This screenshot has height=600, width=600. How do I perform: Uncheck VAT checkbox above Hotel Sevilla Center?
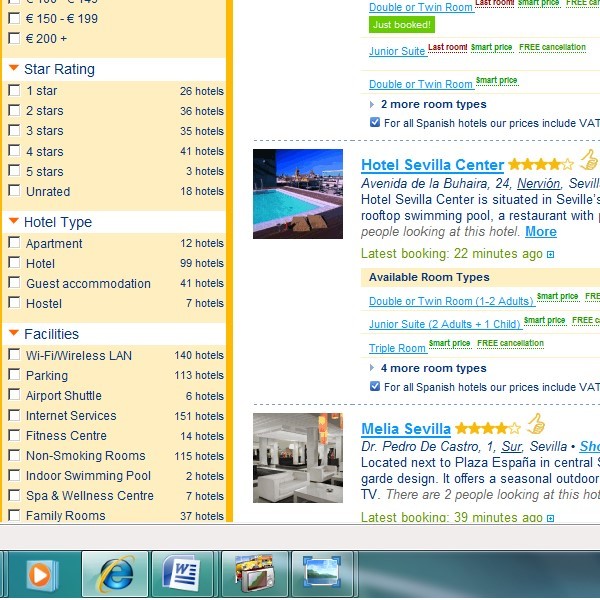(375, 122)
